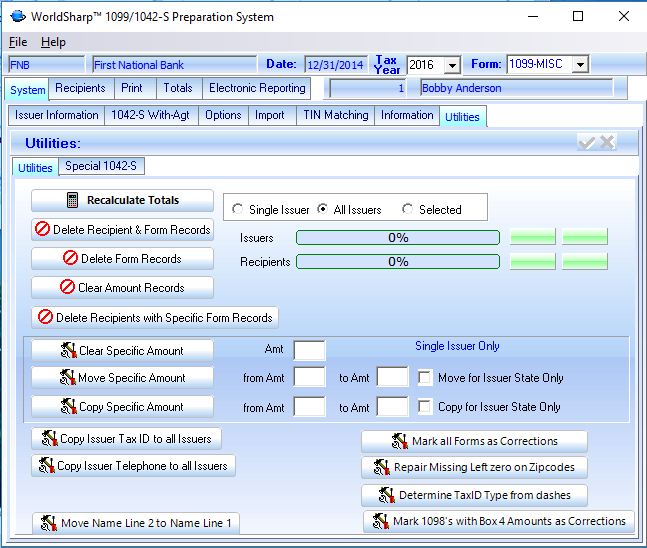This screenshot has width=647, height=548.
Task: Check Copy for Issuer State Only
Action: click(x=425, y=407)
